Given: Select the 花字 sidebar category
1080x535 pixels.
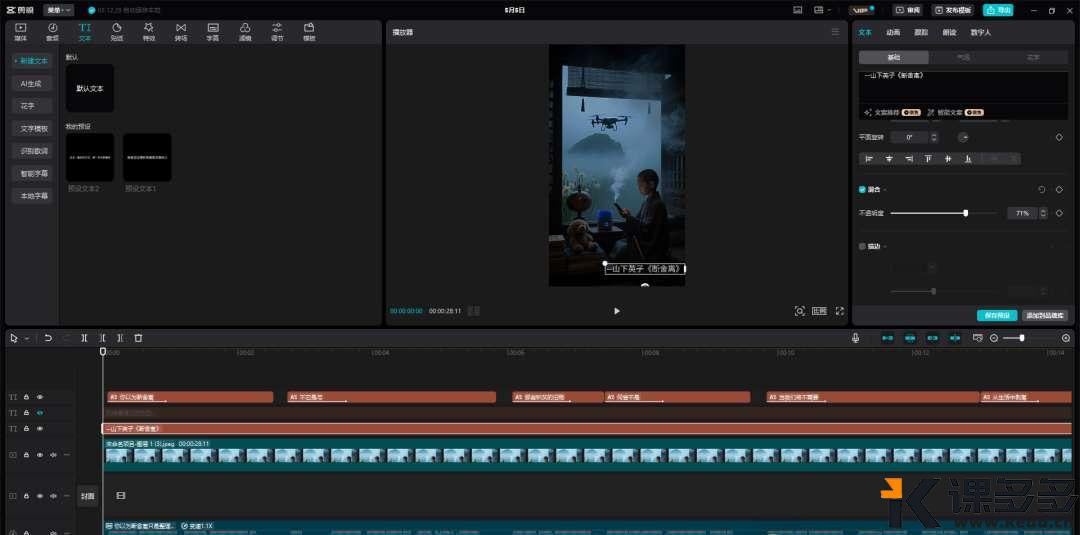Looking at the screenshot, I should 32,106.
